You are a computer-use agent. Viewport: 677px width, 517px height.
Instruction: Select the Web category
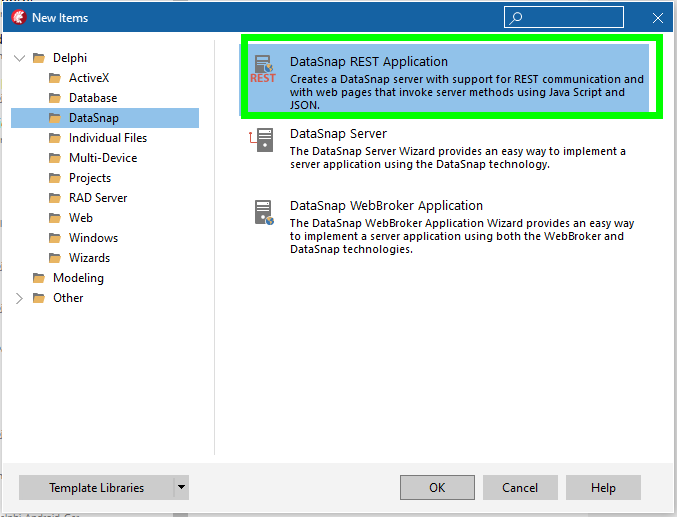pos(81,218)
